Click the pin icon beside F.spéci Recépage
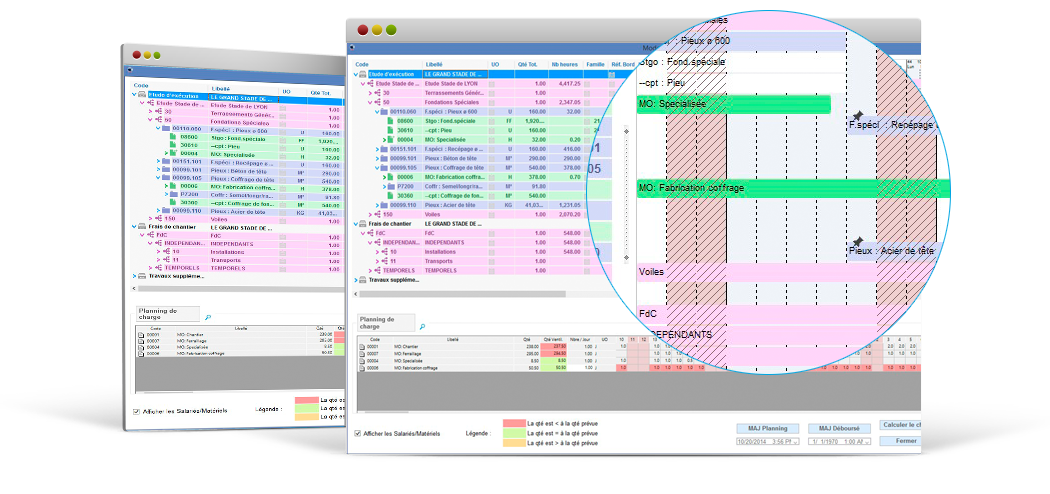Screen dimensions: 1050x494 (856, 116)
